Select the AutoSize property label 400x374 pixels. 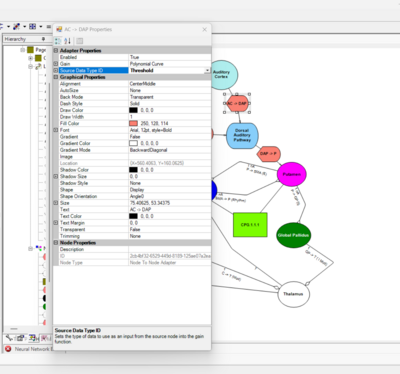(69, 90)
